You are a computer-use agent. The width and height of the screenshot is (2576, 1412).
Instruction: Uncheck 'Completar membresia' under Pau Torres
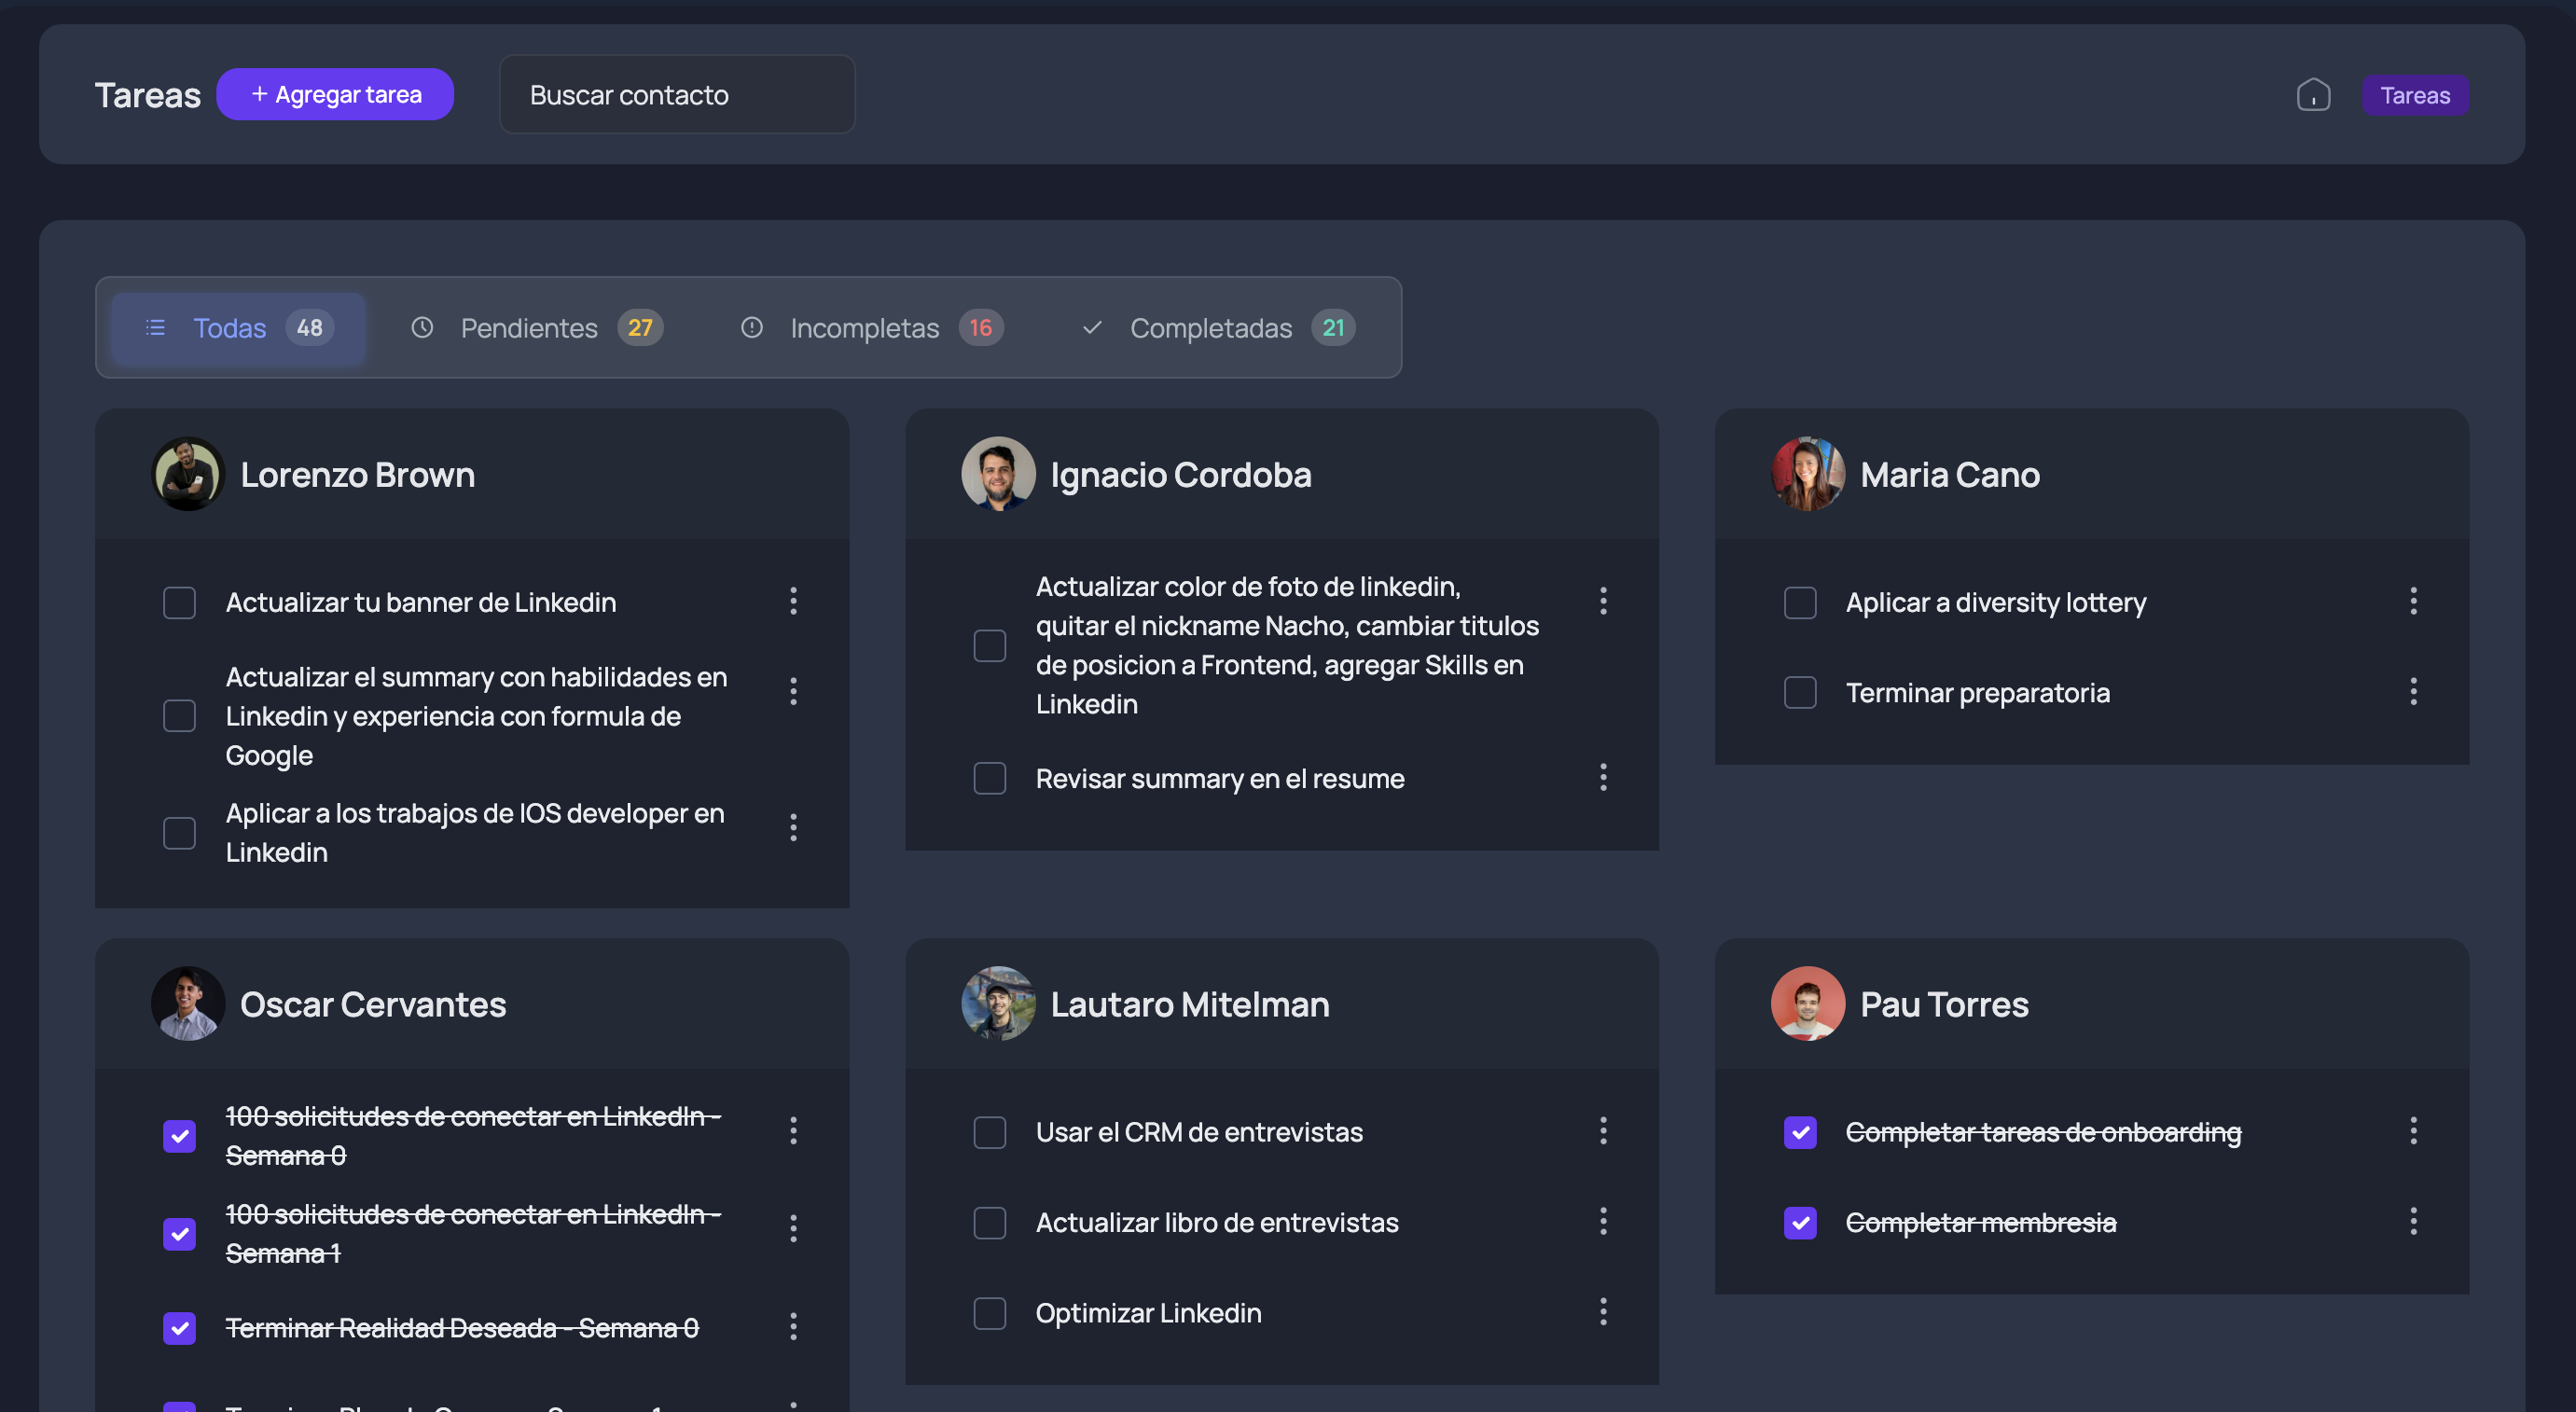pos(1800,1222)
